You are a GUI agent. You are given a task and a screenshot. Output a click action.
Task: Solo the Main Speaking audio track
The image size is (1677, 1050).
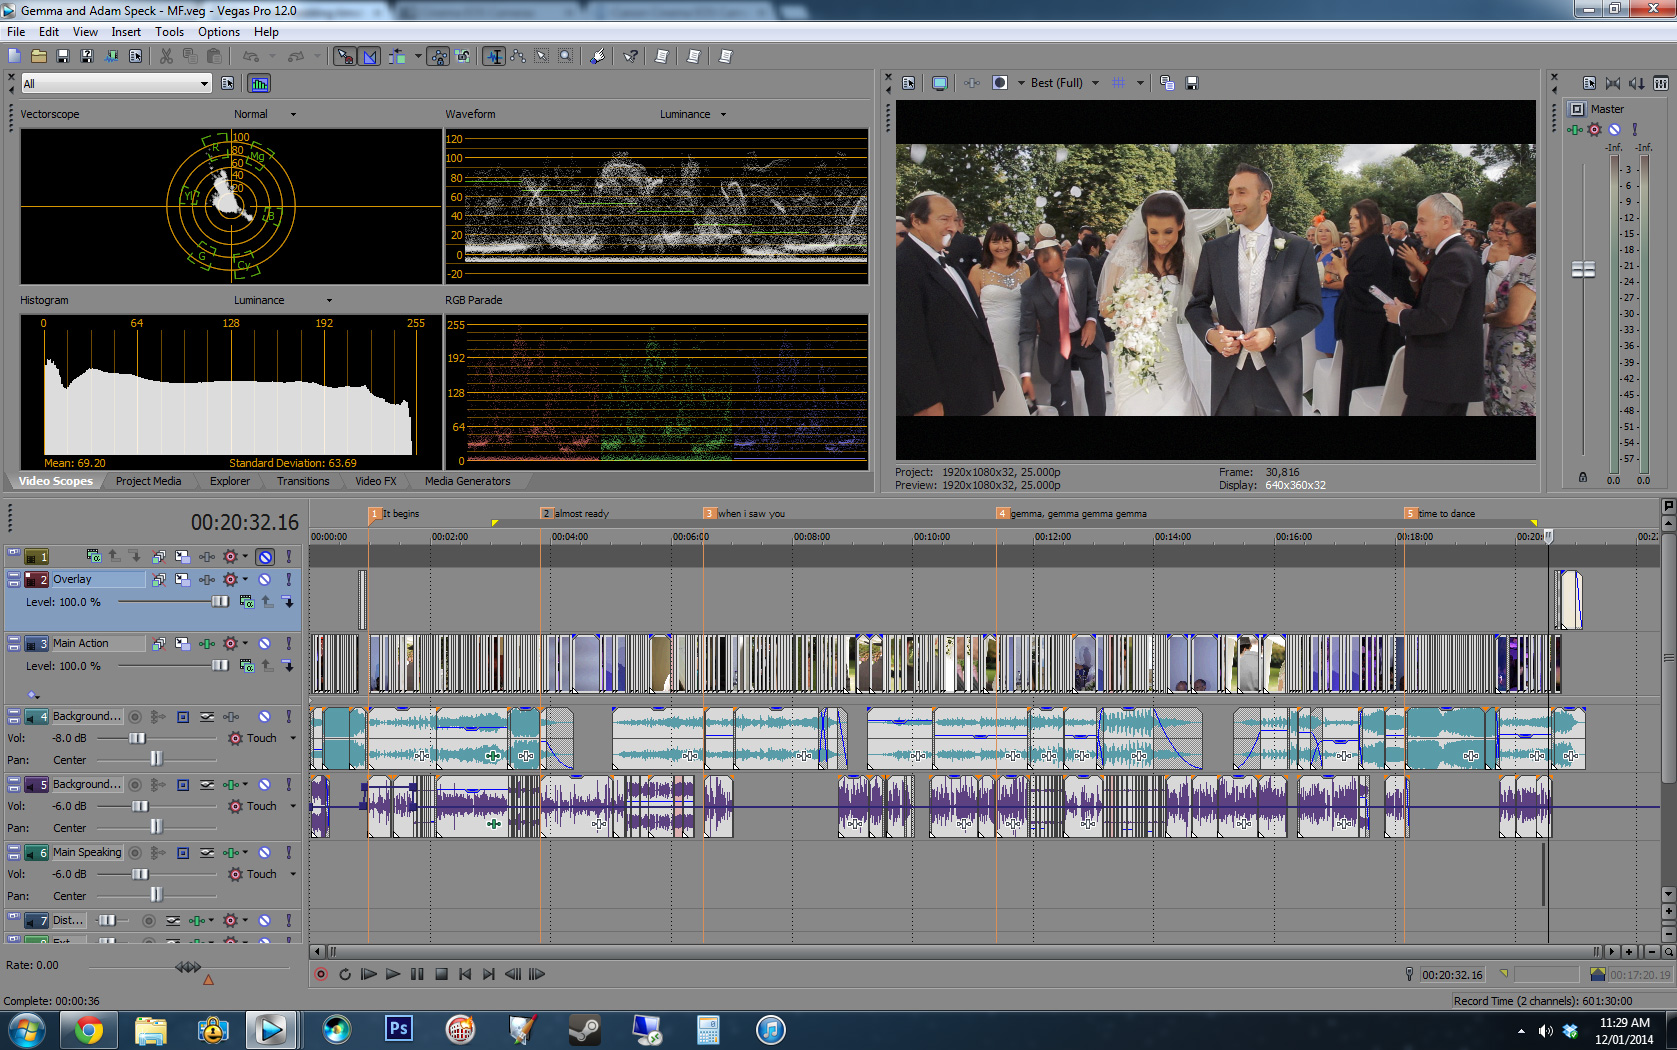[289, 852]
